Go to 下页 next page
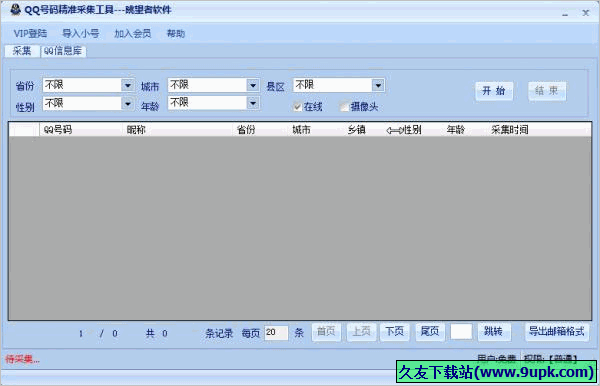 (x=395, y=331)
